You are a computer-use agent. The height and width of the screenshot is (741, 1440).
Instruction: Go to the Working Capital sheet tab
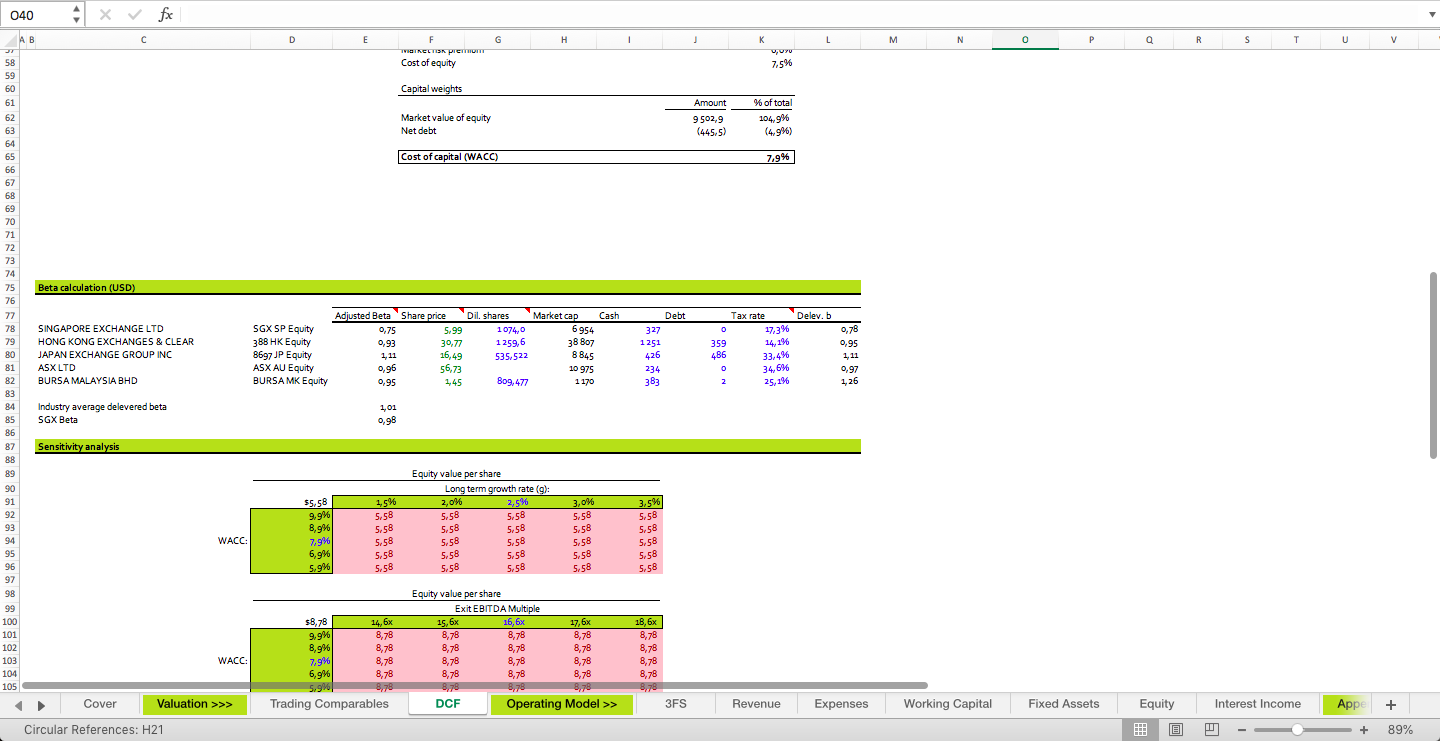(x=948, y=704)
